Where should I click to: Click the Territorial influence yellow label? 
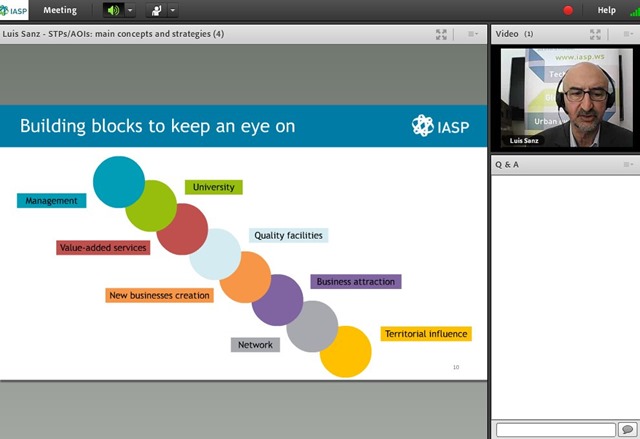pos(426,334)
